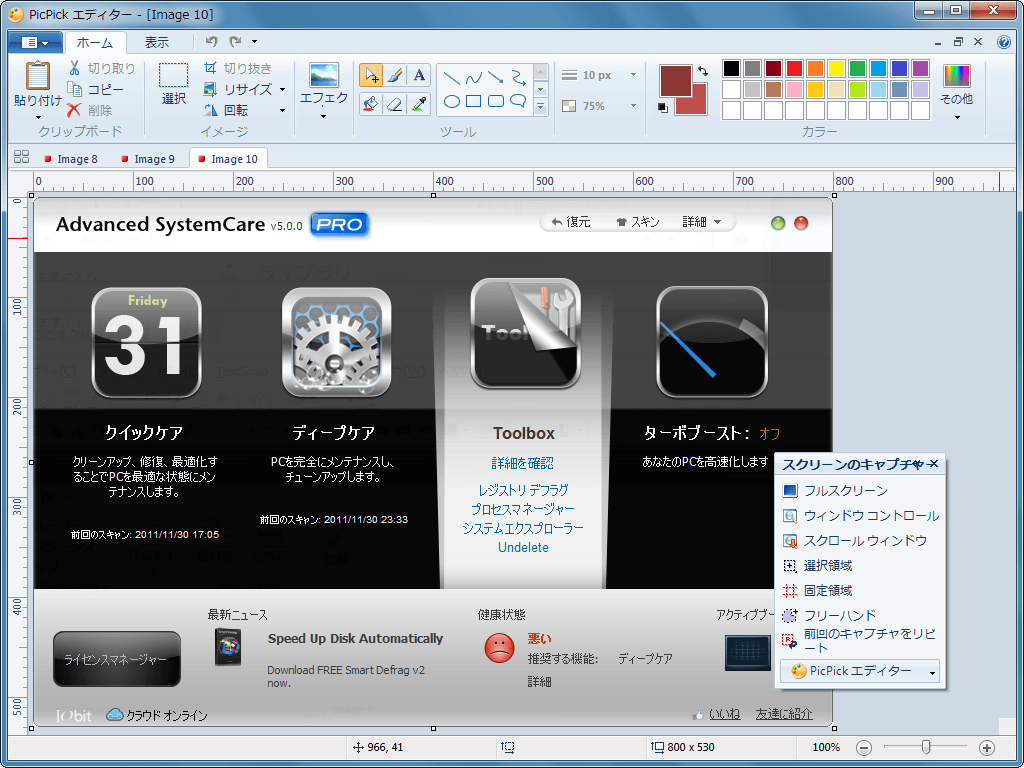Reset colors with small black-white icon
This screenshot has height=768, width=1024.
pyautogui.click(x=663, y=108)
